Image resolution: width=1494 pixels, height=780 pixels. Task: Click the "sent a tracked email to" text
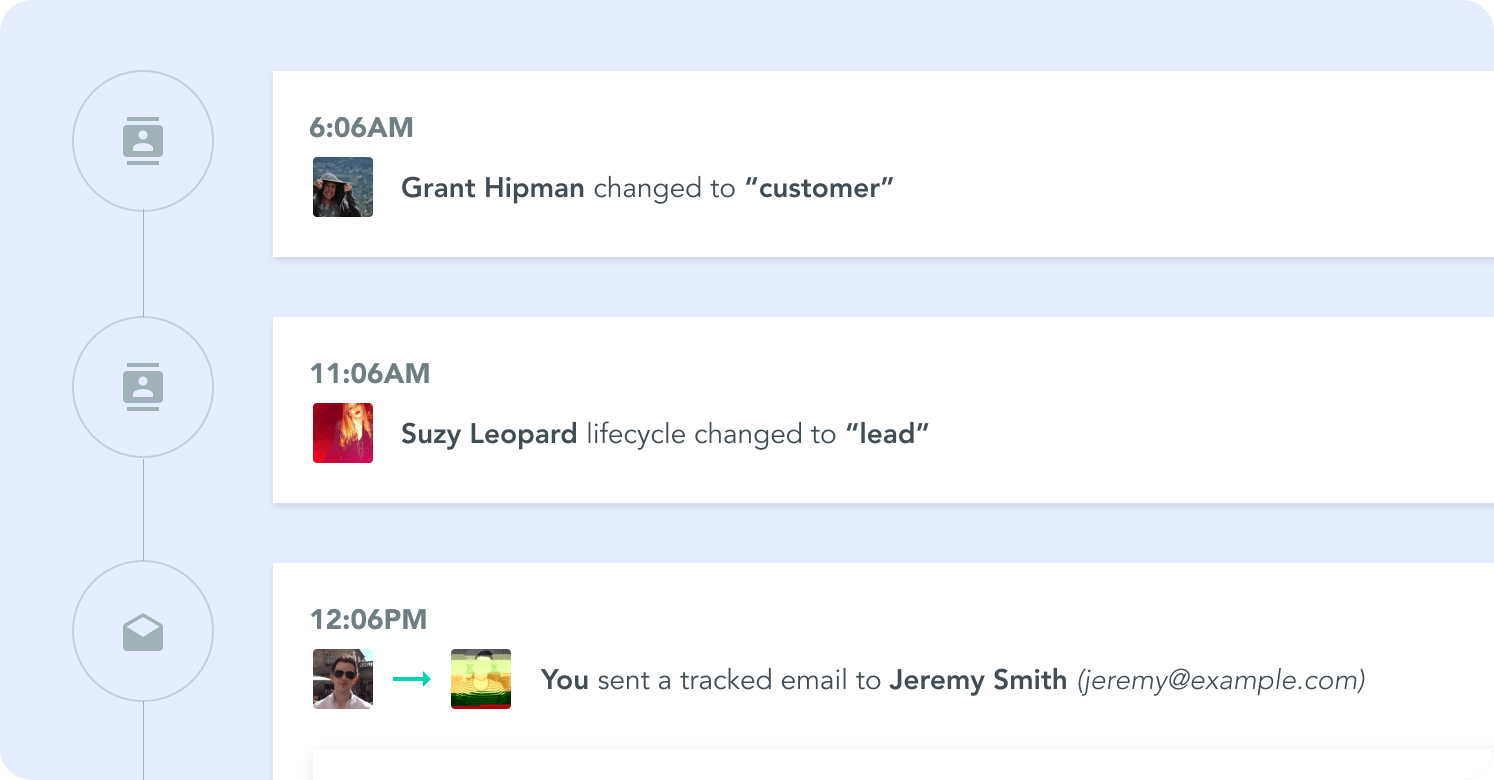click(x=739, y=680)
